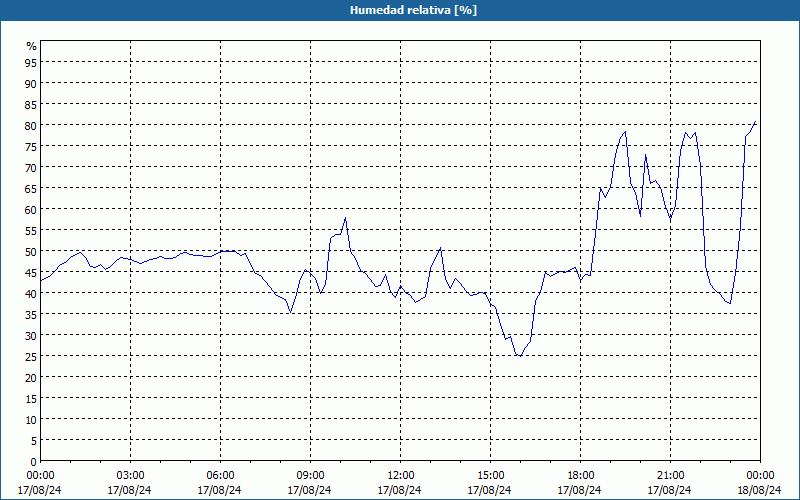The width and height of the screenshot is (800, 500).
Task: Click the "Humedad relativa [%]" chart title
Action: click(413, 10)
